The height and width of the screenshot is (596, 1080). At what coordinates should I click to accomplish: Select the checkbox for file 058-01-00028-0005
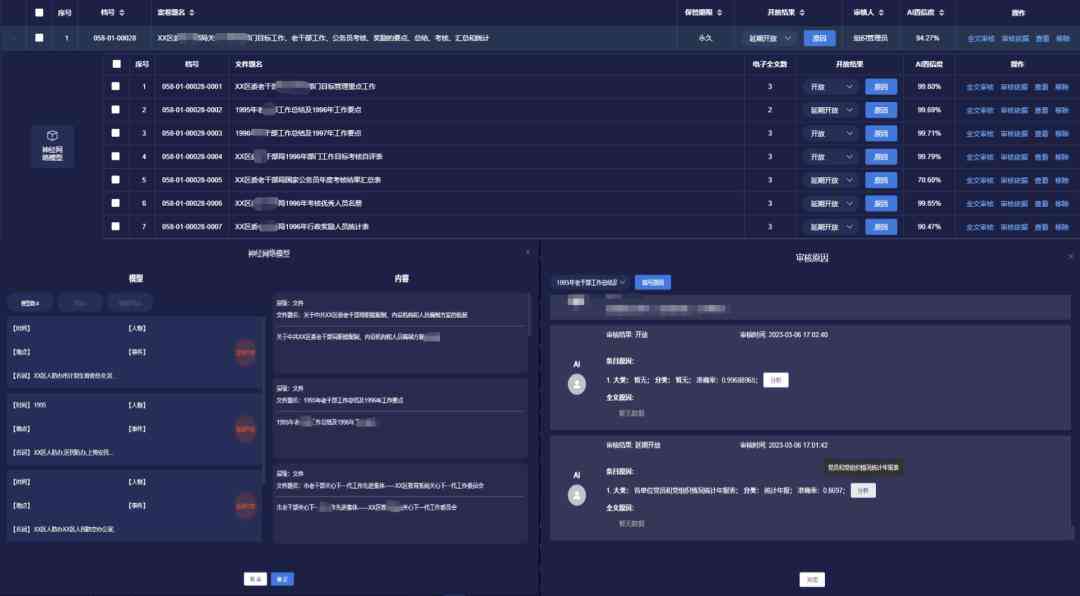point(116,180)
